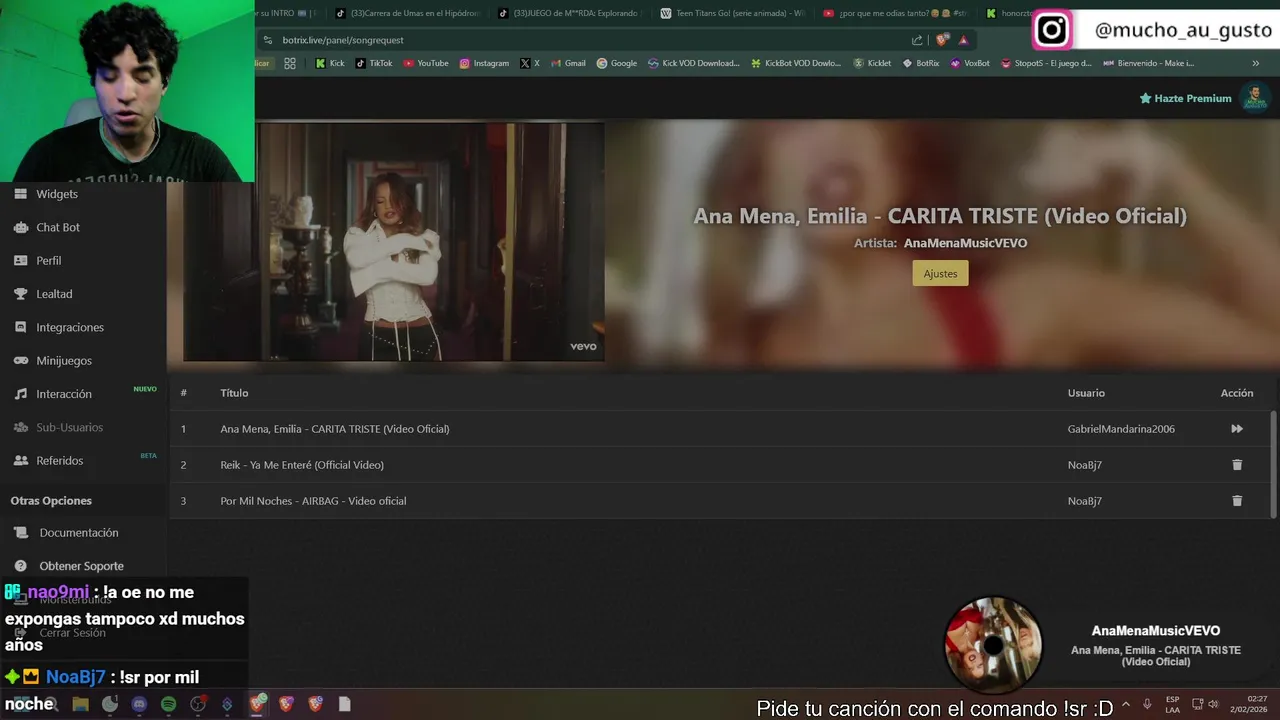
Task: Open the bookmarks apps grid icon
Action: coord(290,63)
